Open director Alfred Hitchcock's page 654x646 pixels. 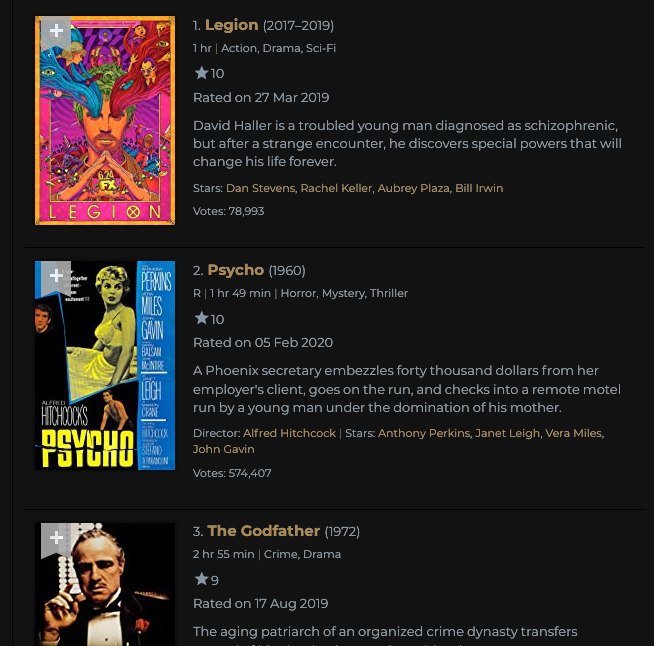289,433
